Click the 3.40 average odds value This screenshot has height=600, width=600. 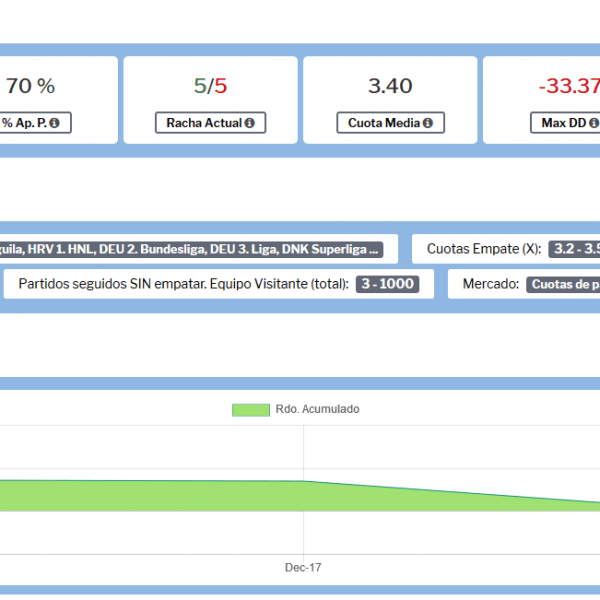pyautogui.click(x=390, y=86)
